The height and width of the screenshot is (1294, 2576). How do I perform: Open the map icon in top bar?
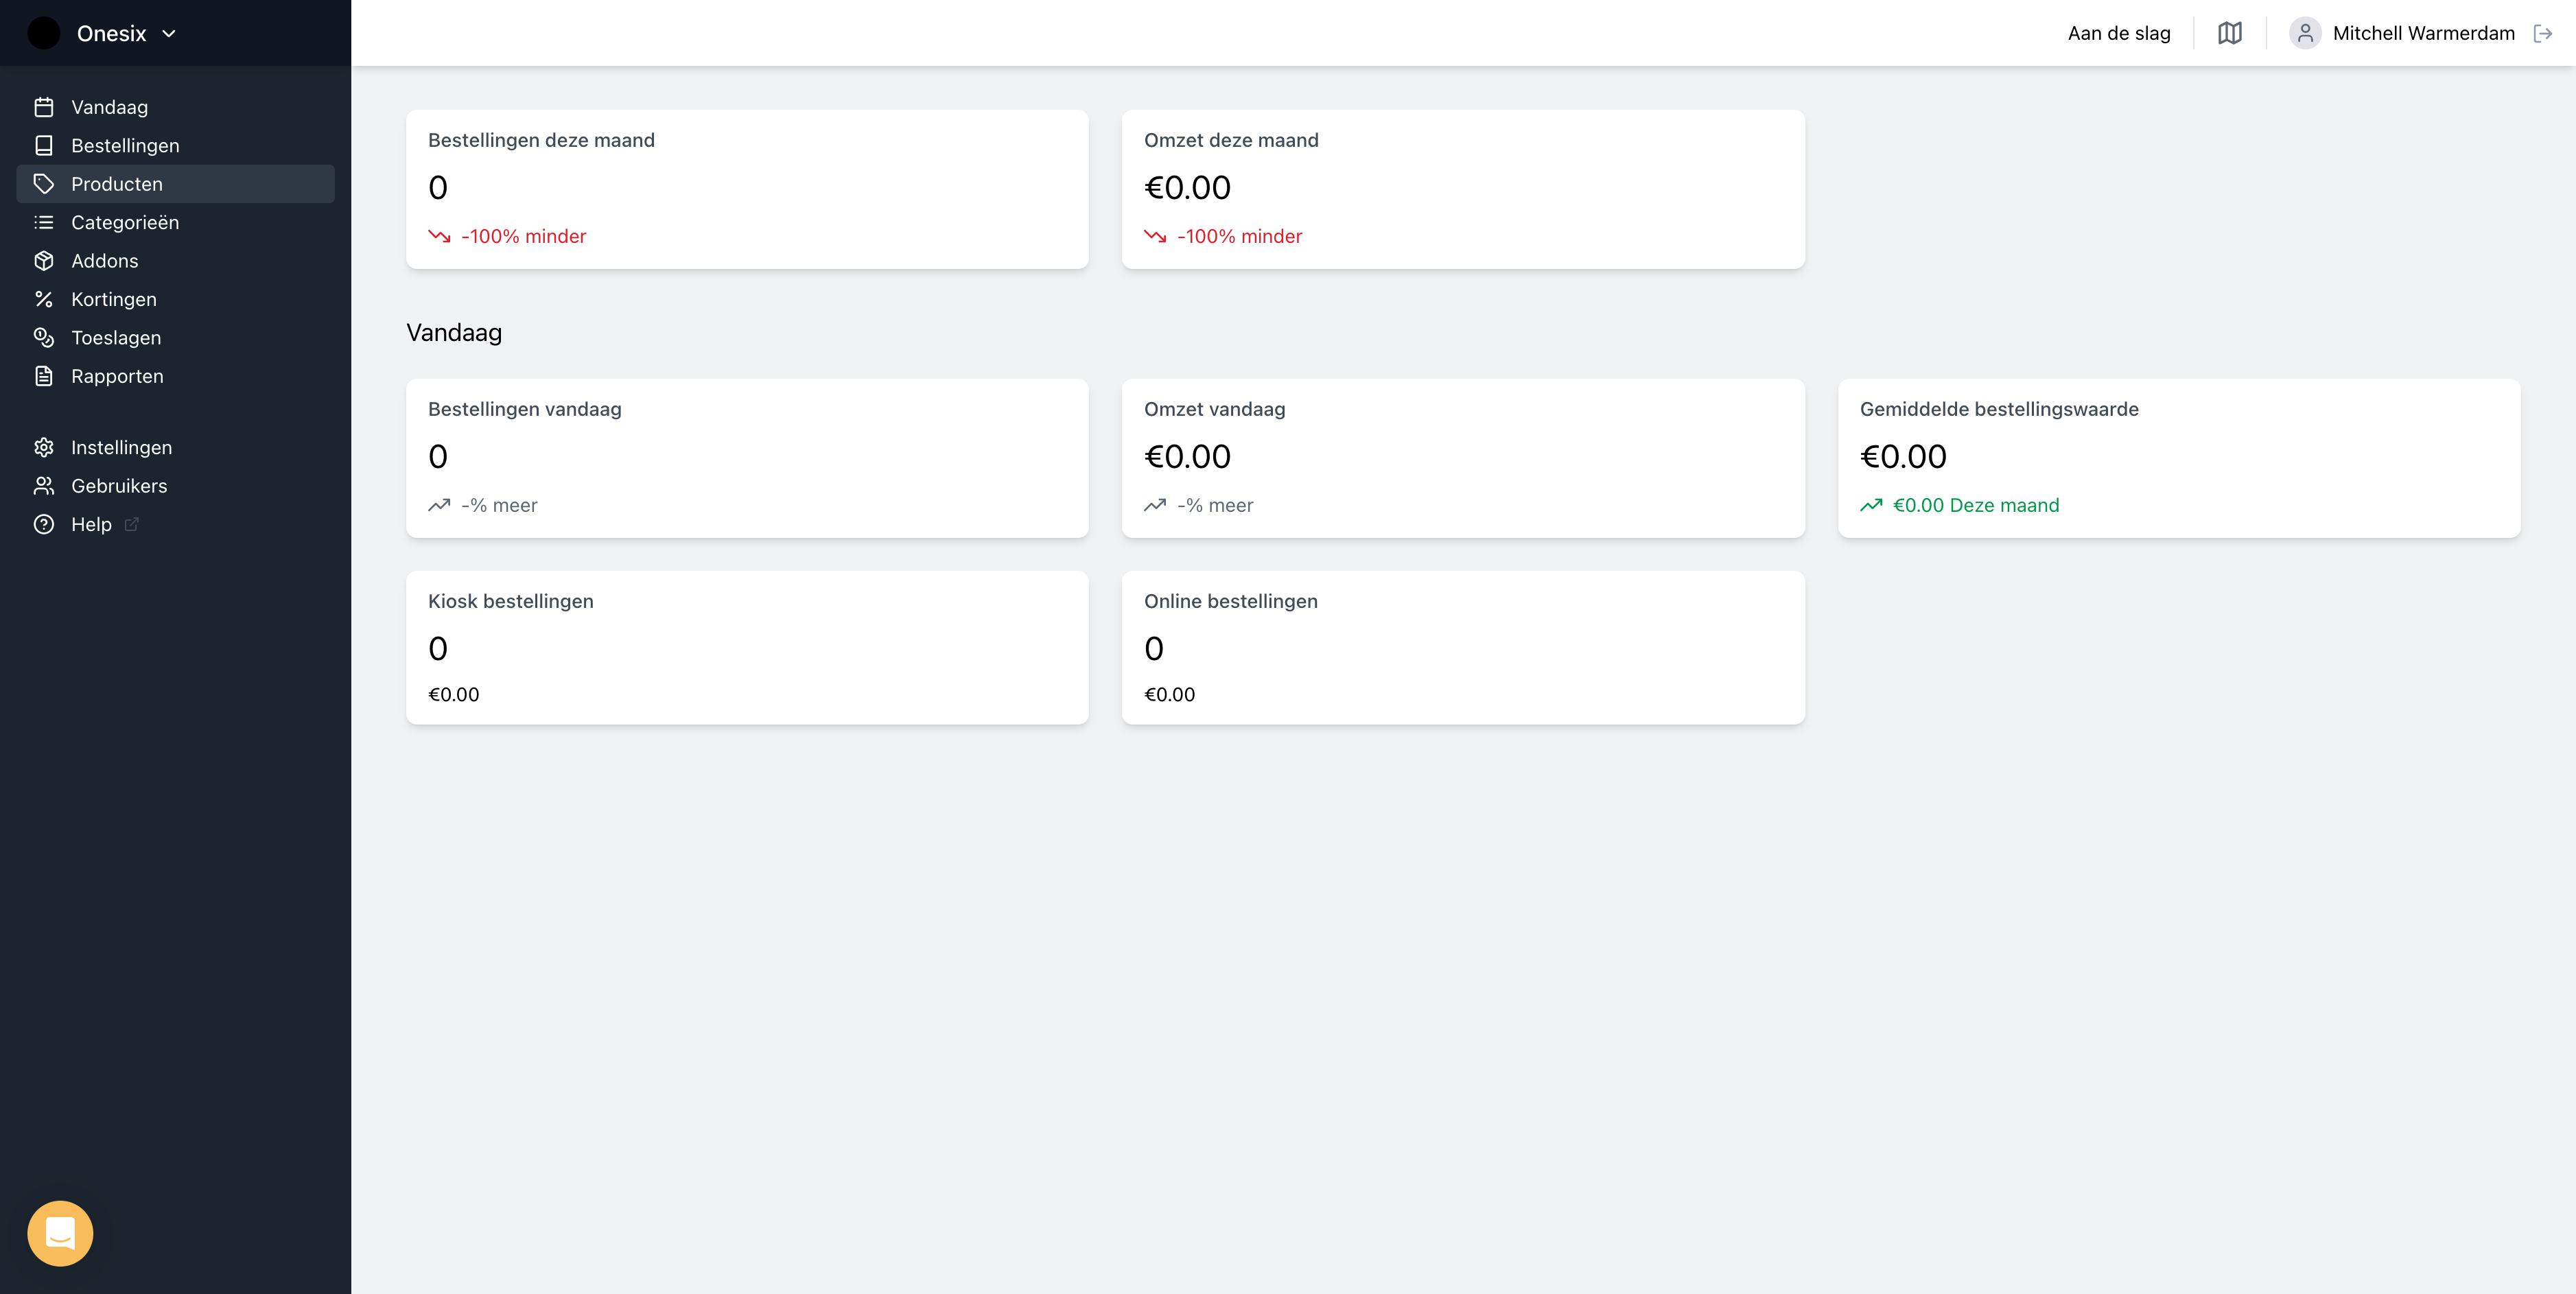pyautogui.click(x=2229, y=33)
